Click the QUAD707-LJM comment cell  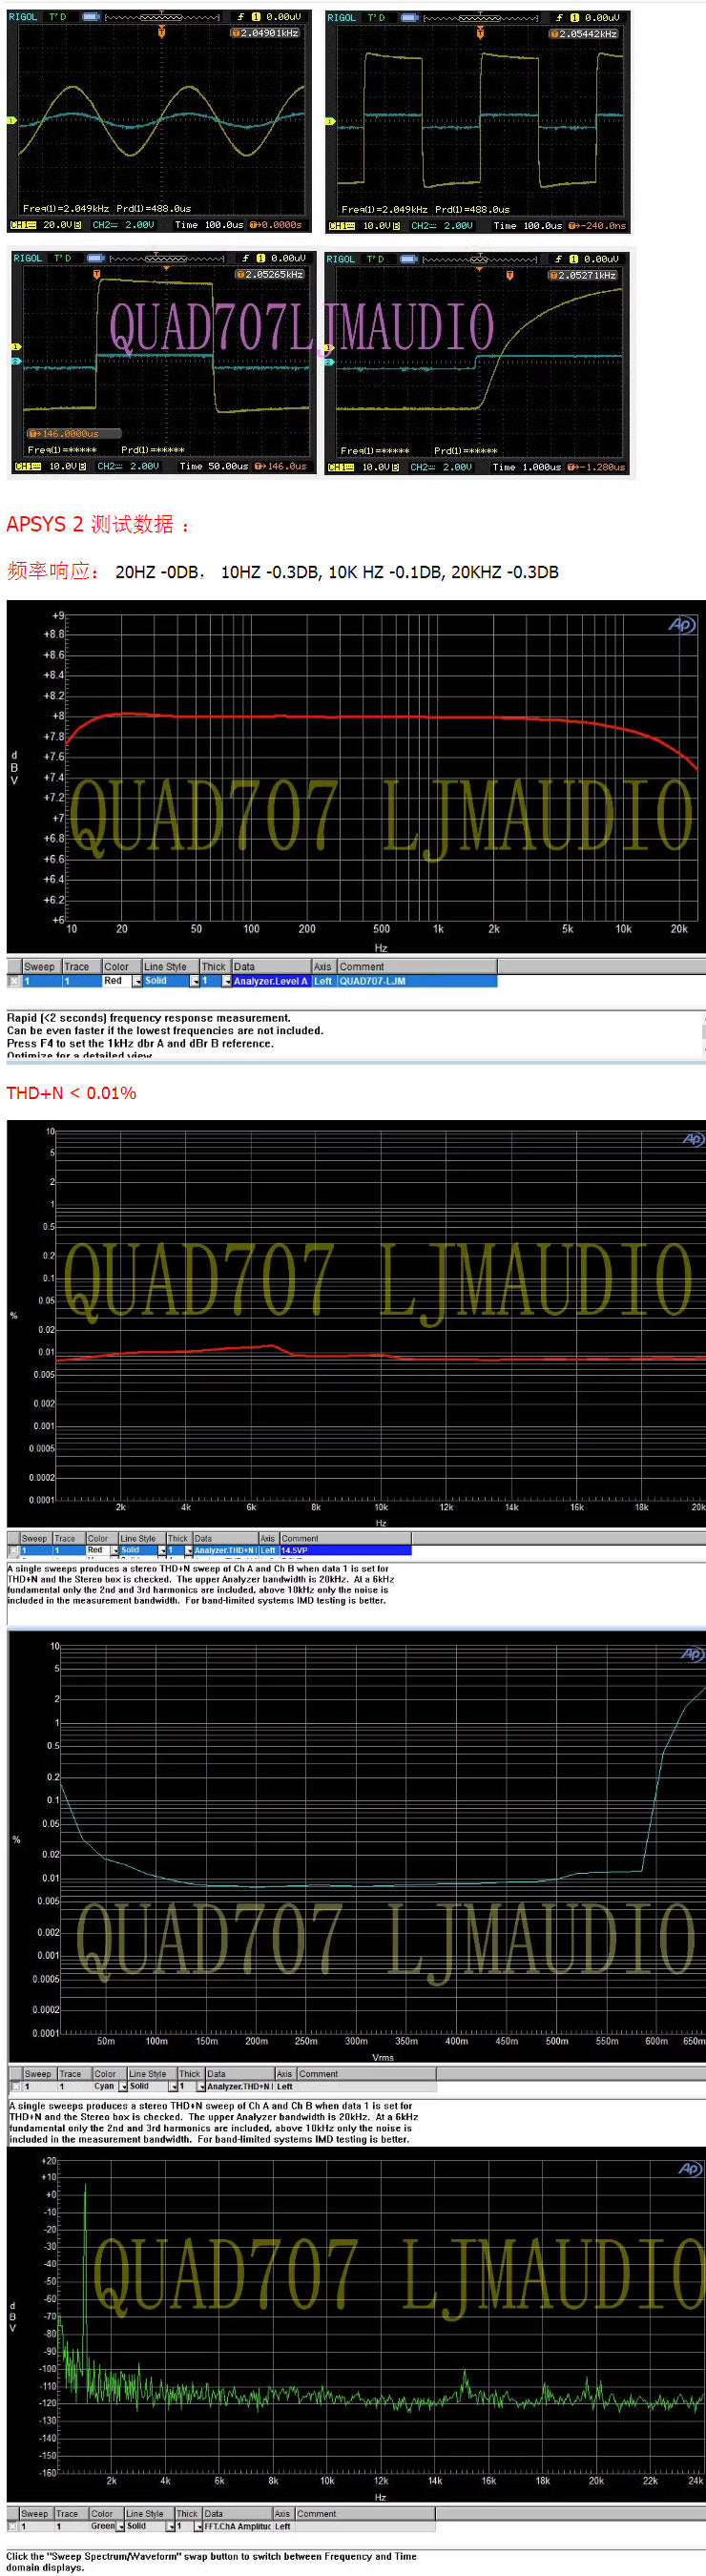[372, 981]
